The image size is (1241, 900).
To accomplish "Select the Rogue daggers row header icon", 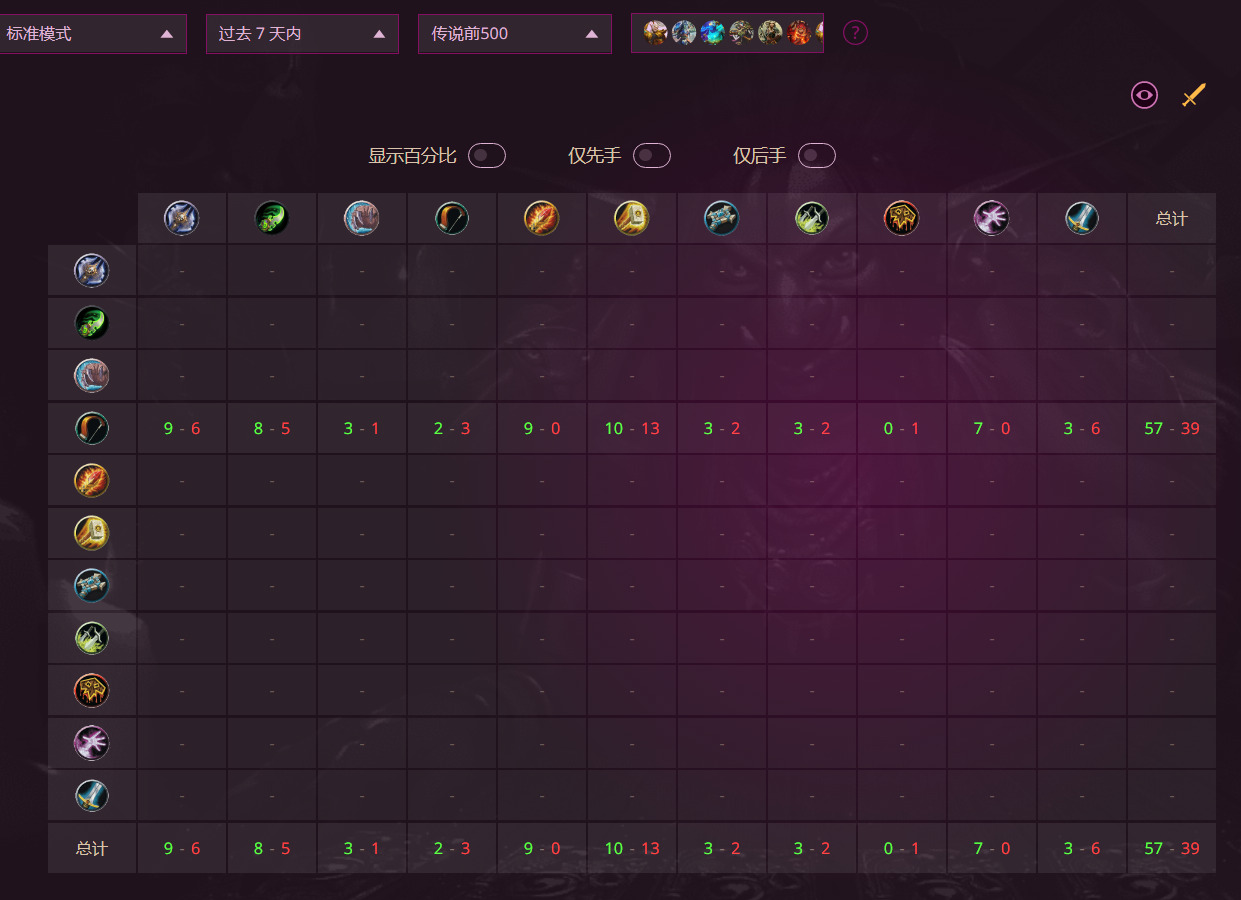I will 92,638.
